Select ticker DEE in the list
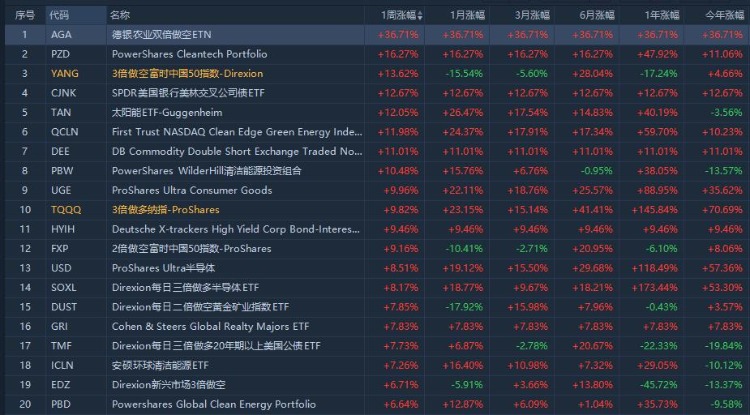Screen dimensions: 750x415 tap(60, 151)
